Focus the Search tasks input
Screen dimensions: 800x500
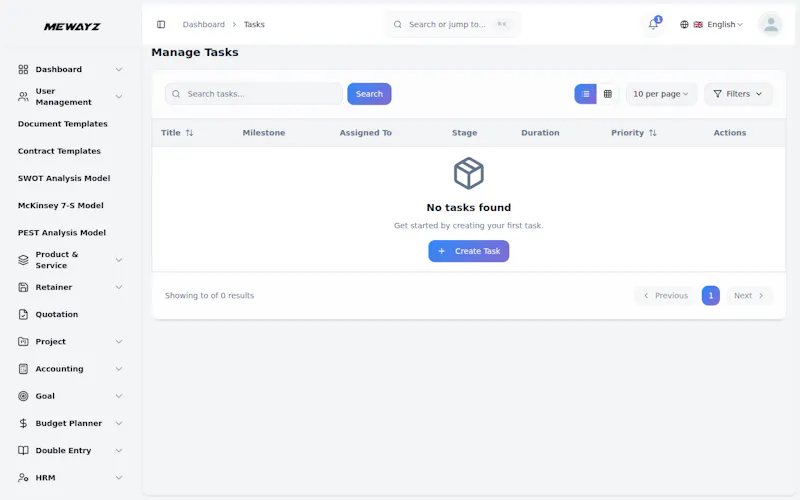point(254,94)
